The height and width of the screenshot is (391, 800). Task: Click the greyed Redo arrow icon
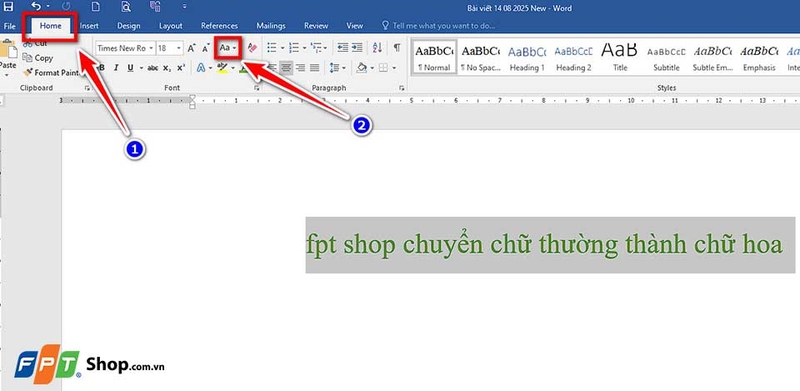65,7
